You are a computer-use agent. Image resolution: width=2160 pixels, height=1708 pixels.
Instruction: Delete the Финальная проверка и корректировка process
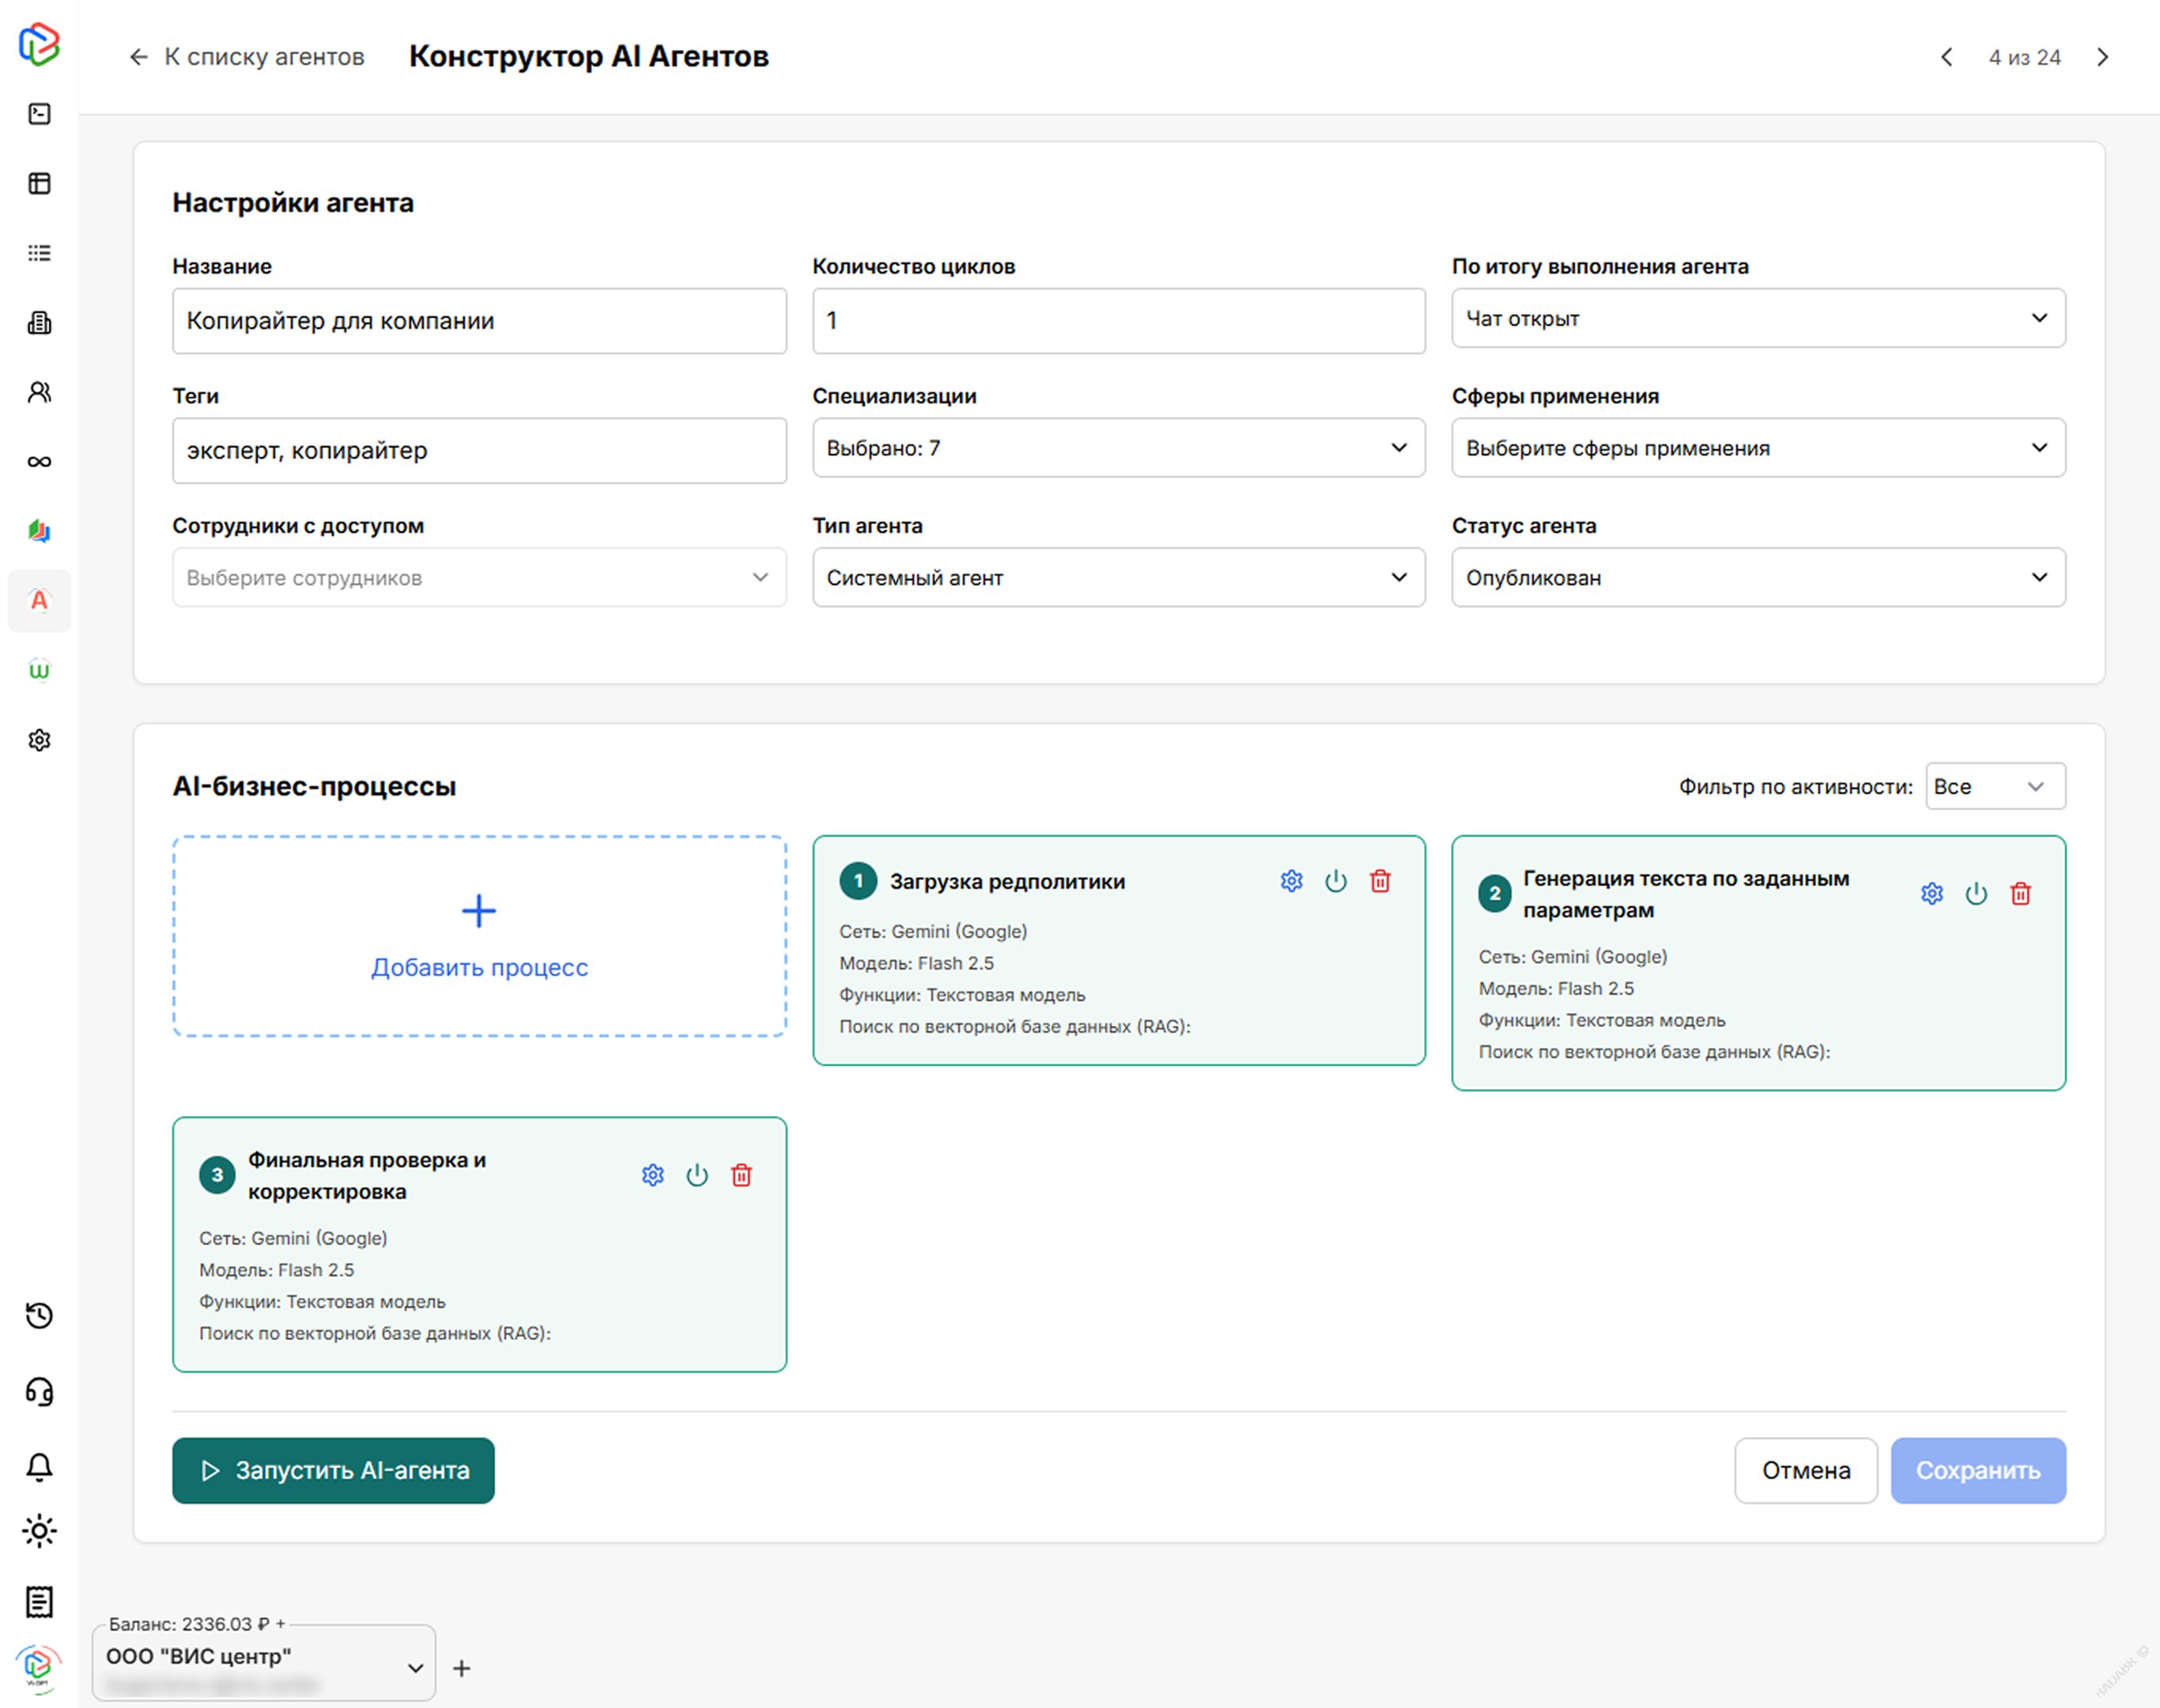(x=741, y=1175)
